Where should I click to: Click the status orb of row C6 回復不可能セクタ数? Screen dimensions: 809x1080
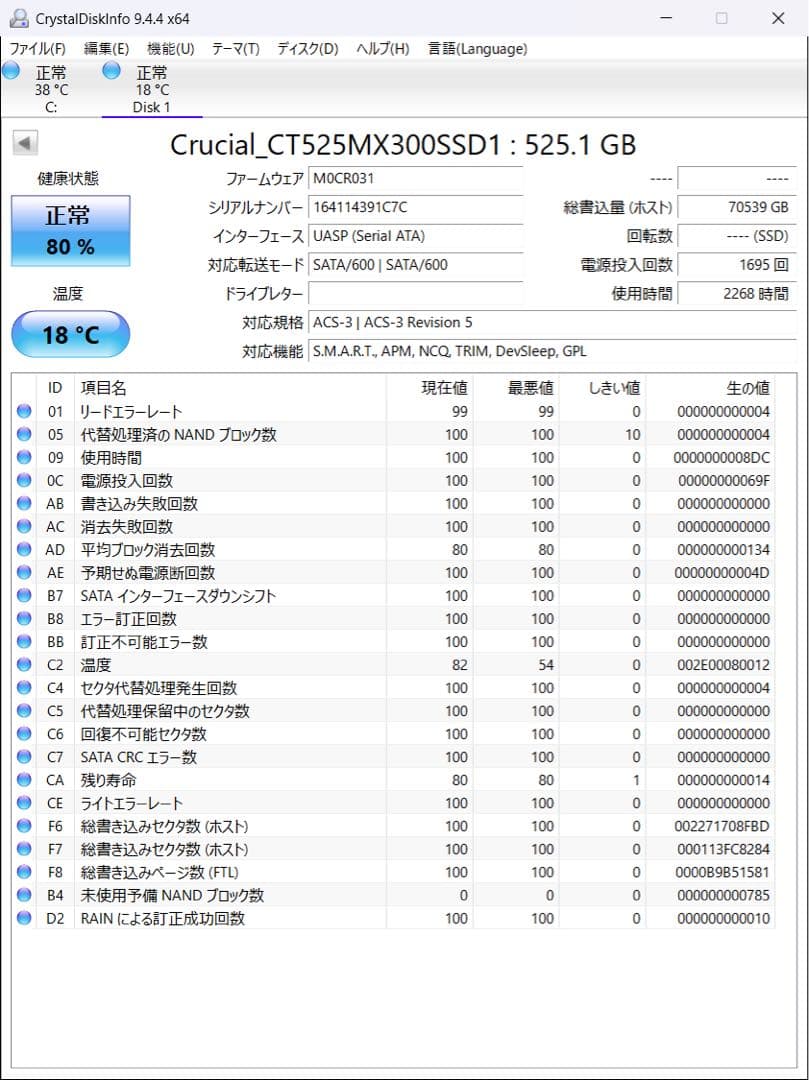point(24,734)
